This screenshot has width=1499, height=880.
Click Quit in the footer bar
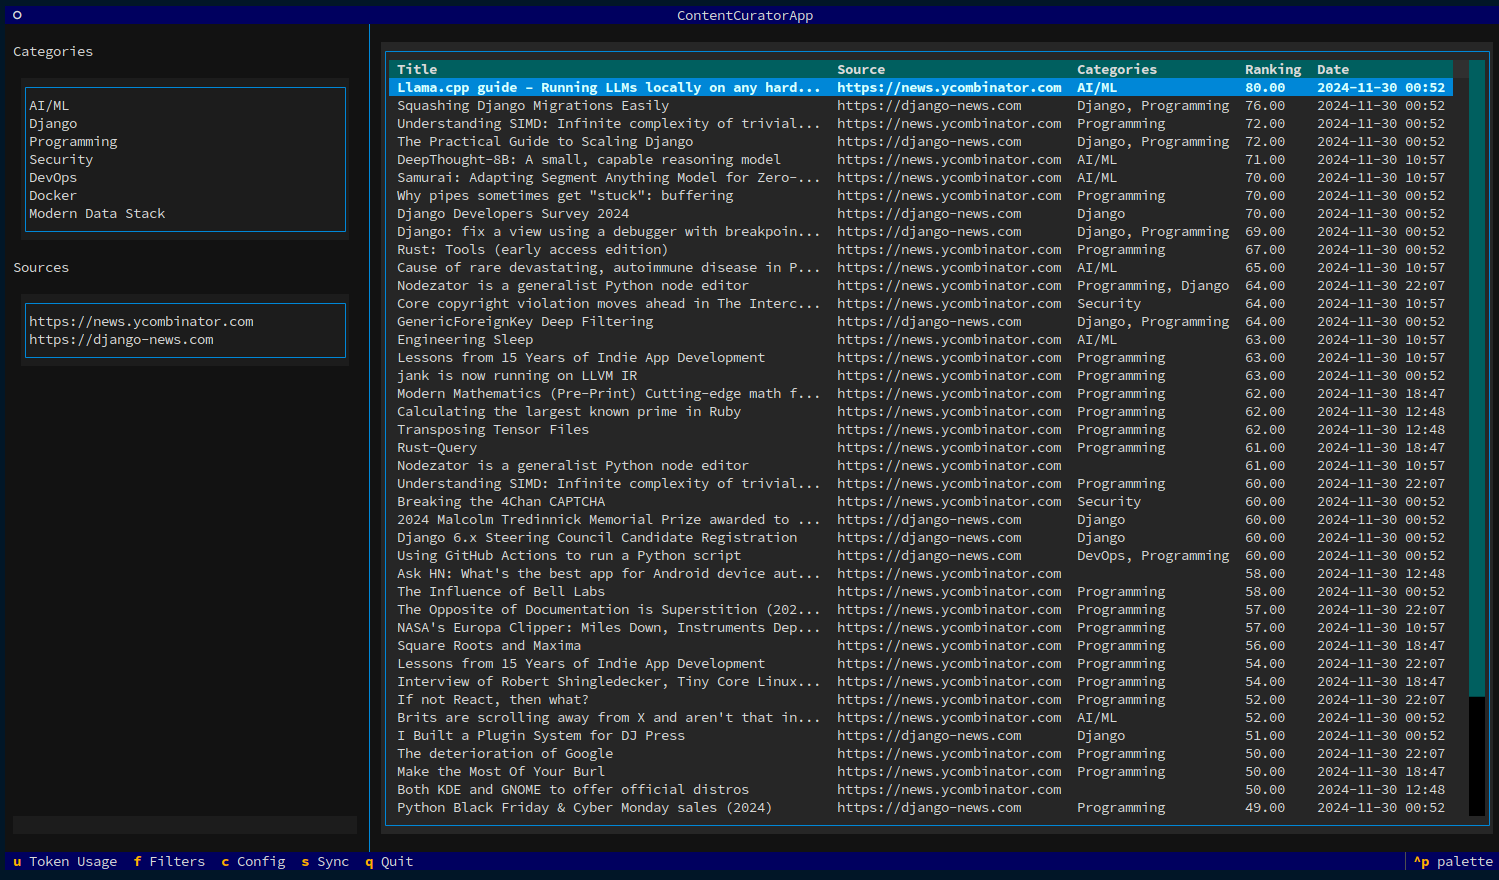pos(389,861)
